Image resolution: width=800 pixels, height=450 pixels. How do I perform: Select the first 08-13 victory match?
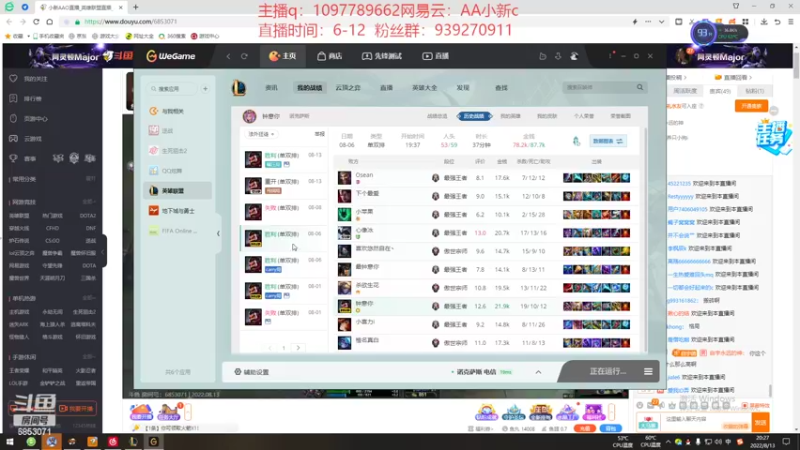284,159
